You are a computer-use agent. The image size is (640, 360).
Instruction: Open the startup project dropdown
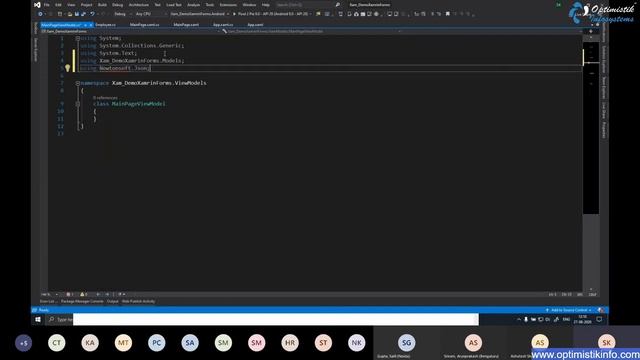(199, 14)
